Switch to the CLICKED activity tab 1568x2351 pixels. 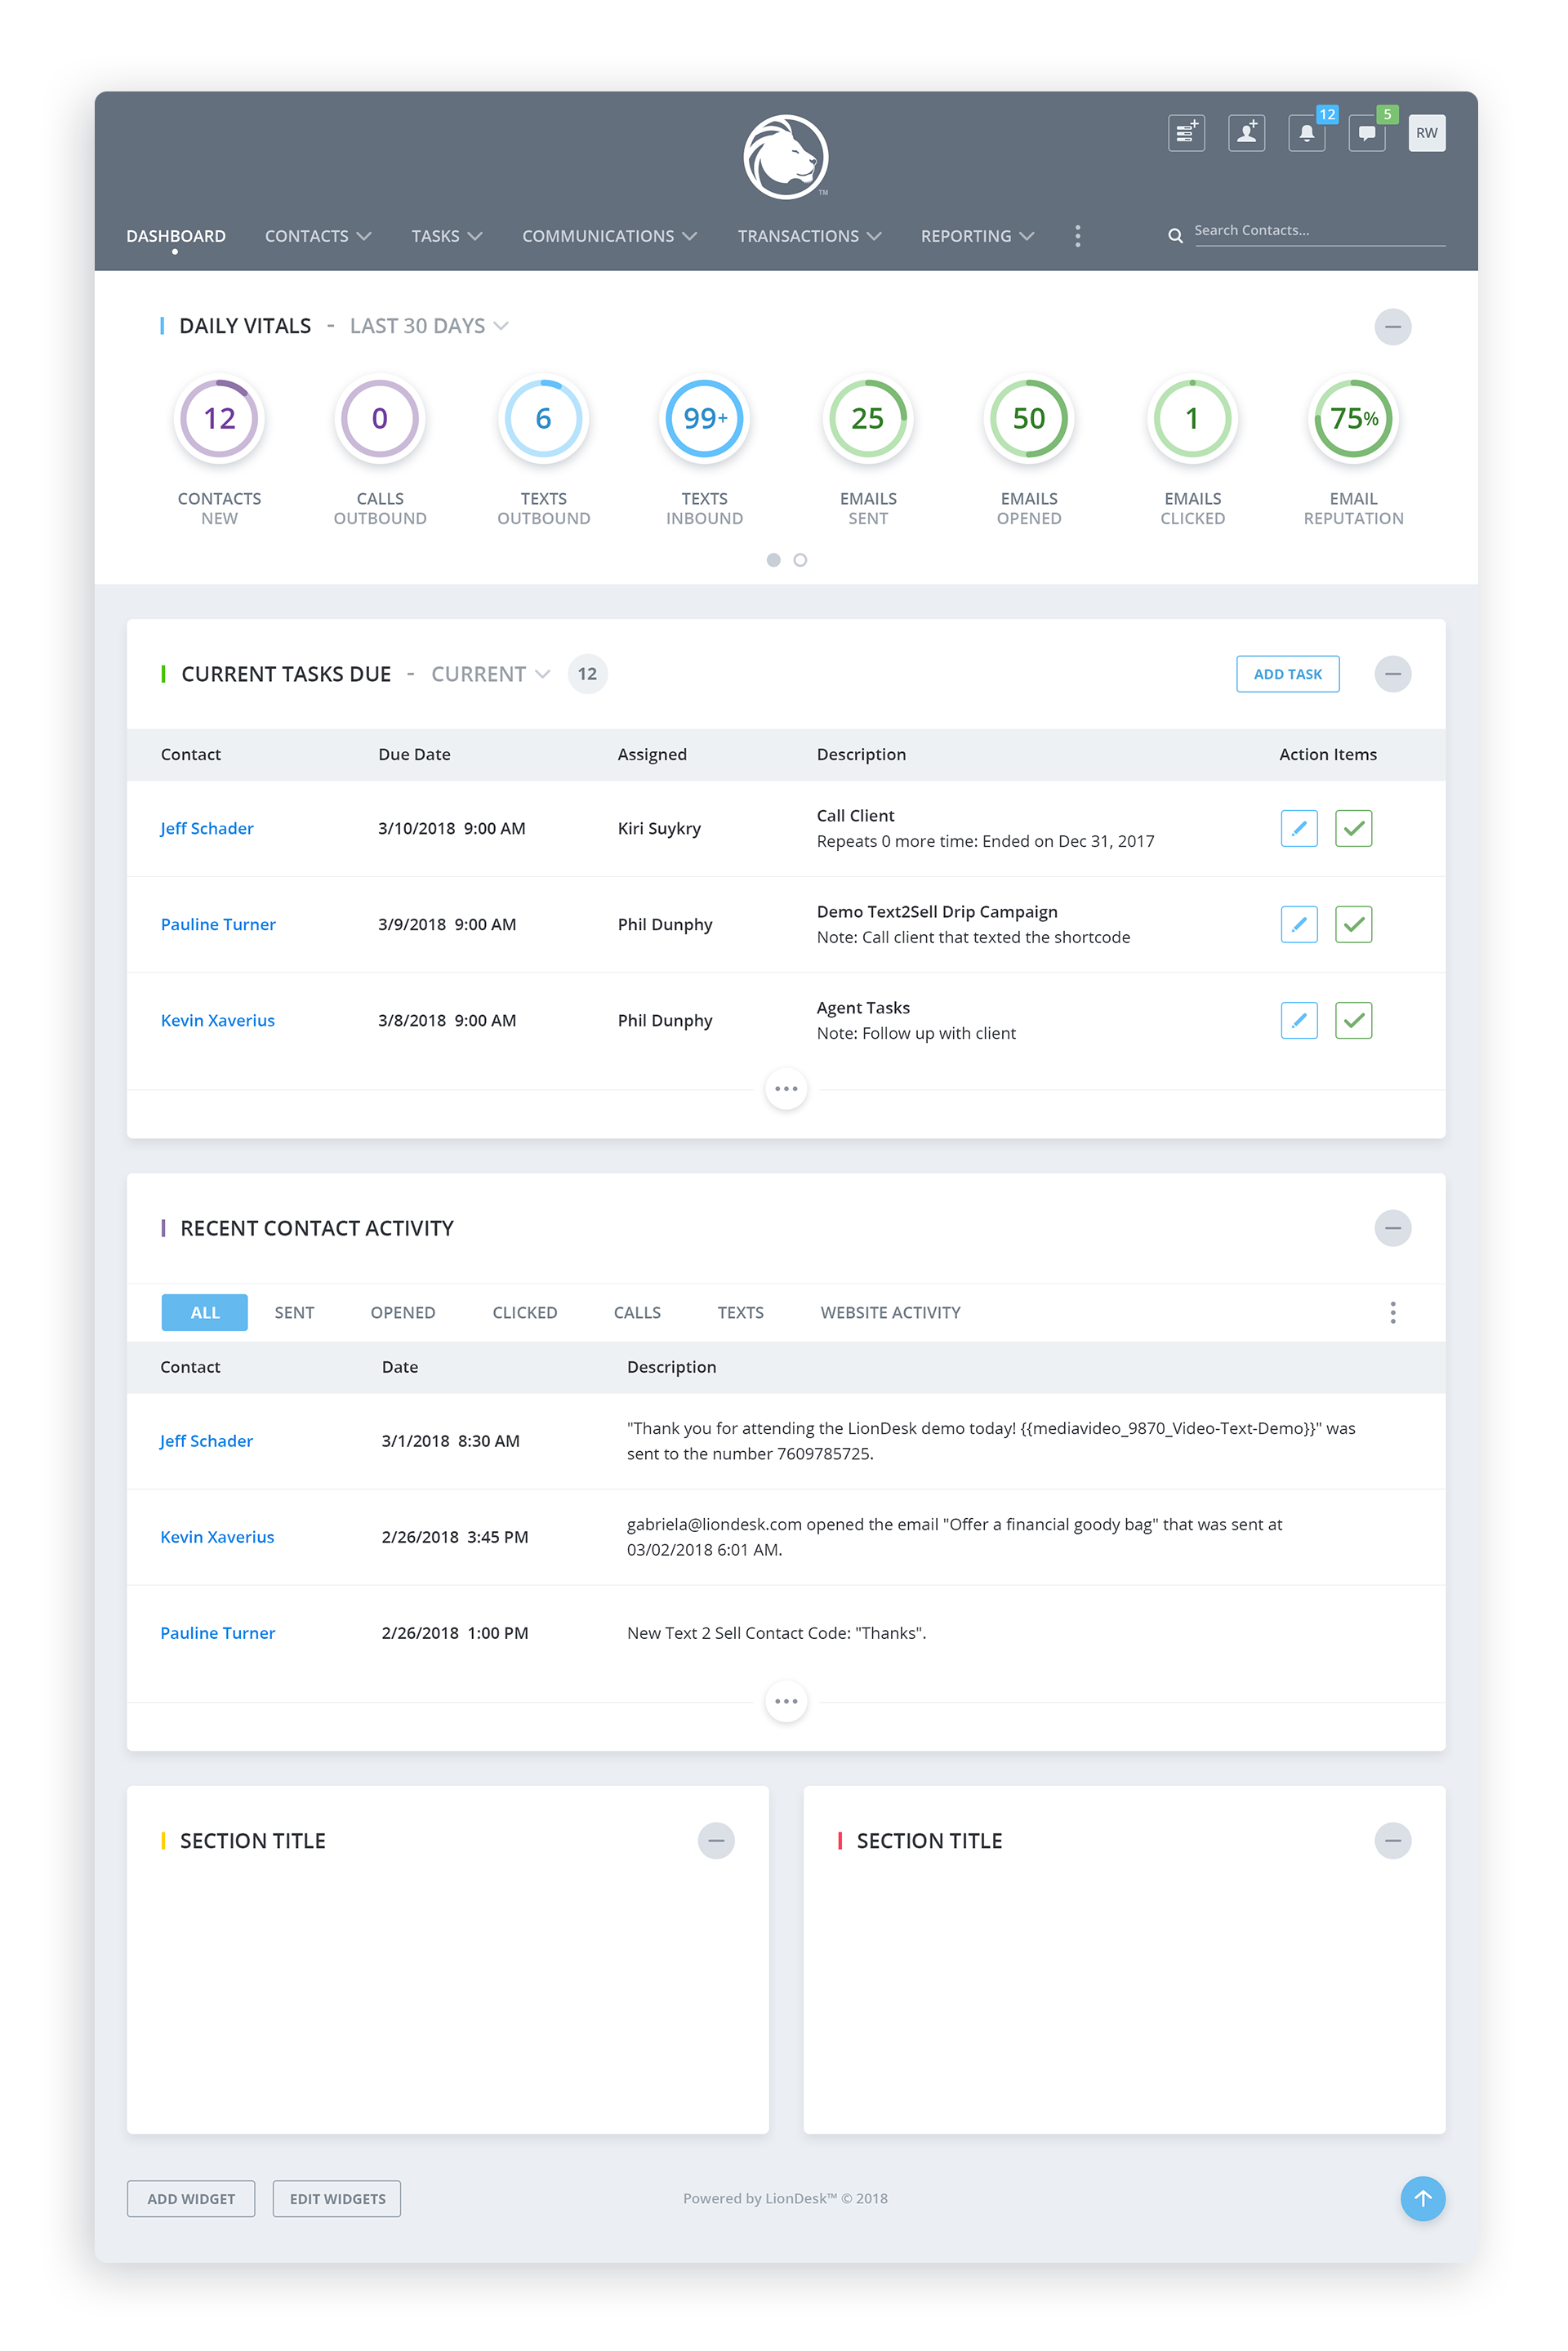tap(525, 1312)
